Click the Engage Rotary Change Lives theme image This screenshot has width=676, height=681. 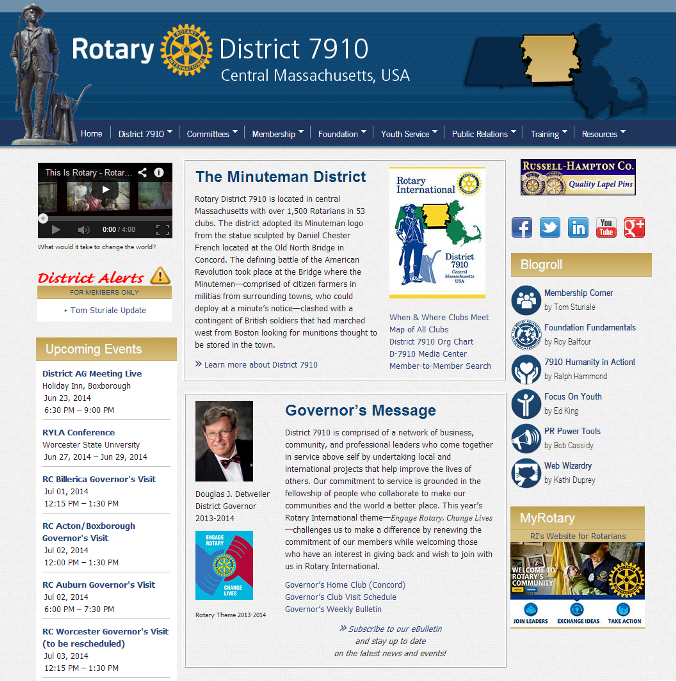[x=224, y=565]
